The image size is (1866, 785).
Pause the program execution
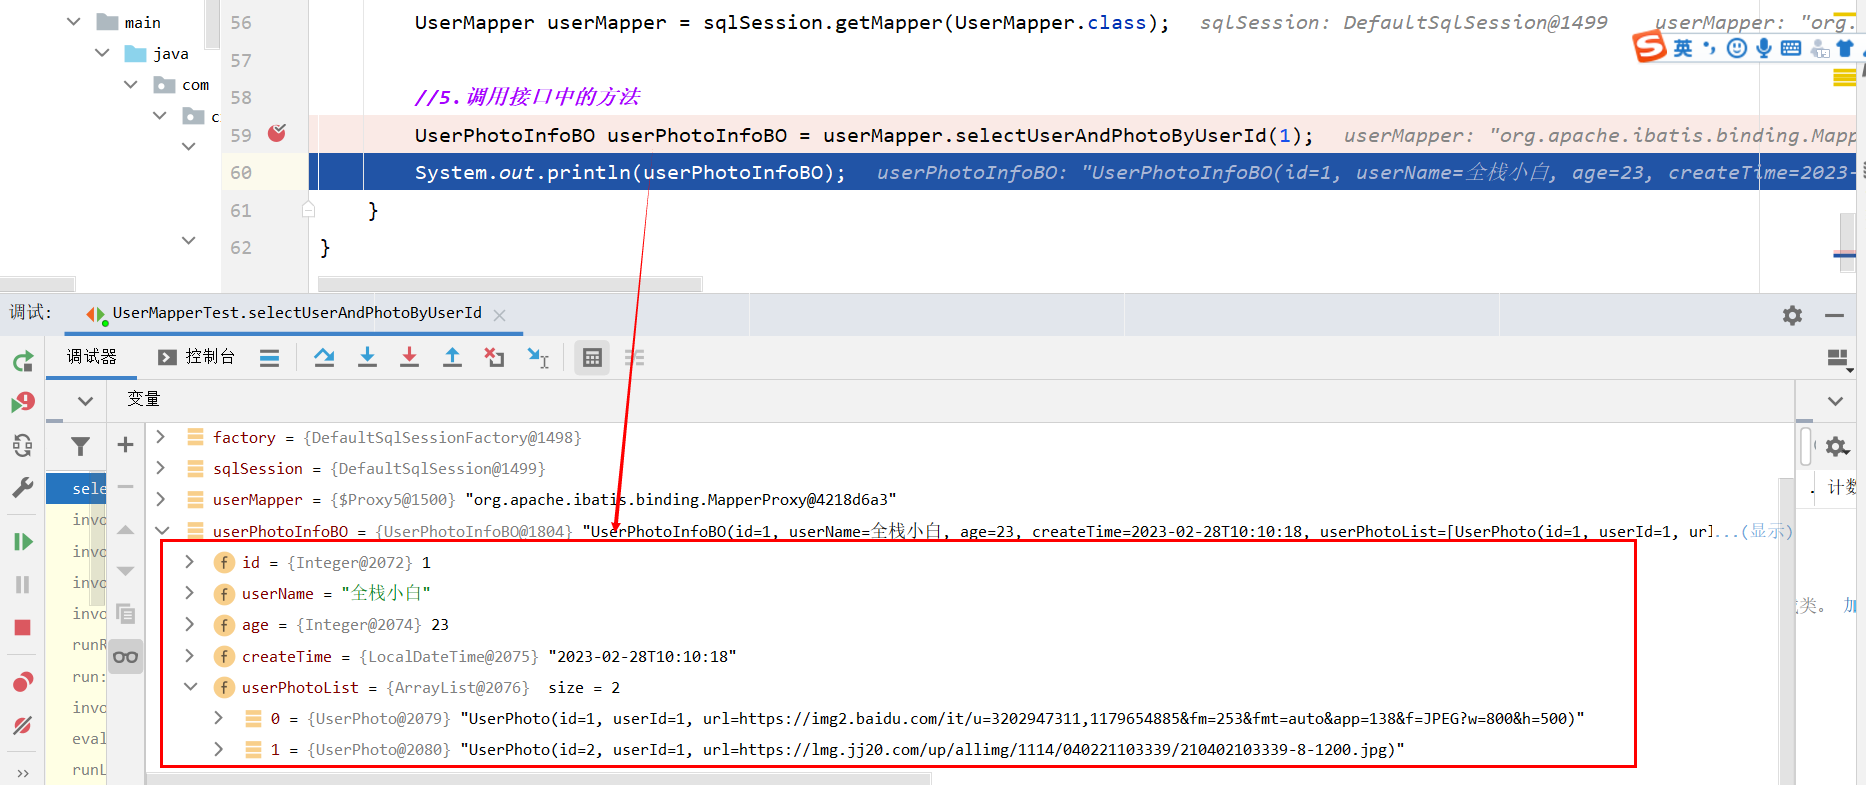pyautogui.click(x=23, y=584)
